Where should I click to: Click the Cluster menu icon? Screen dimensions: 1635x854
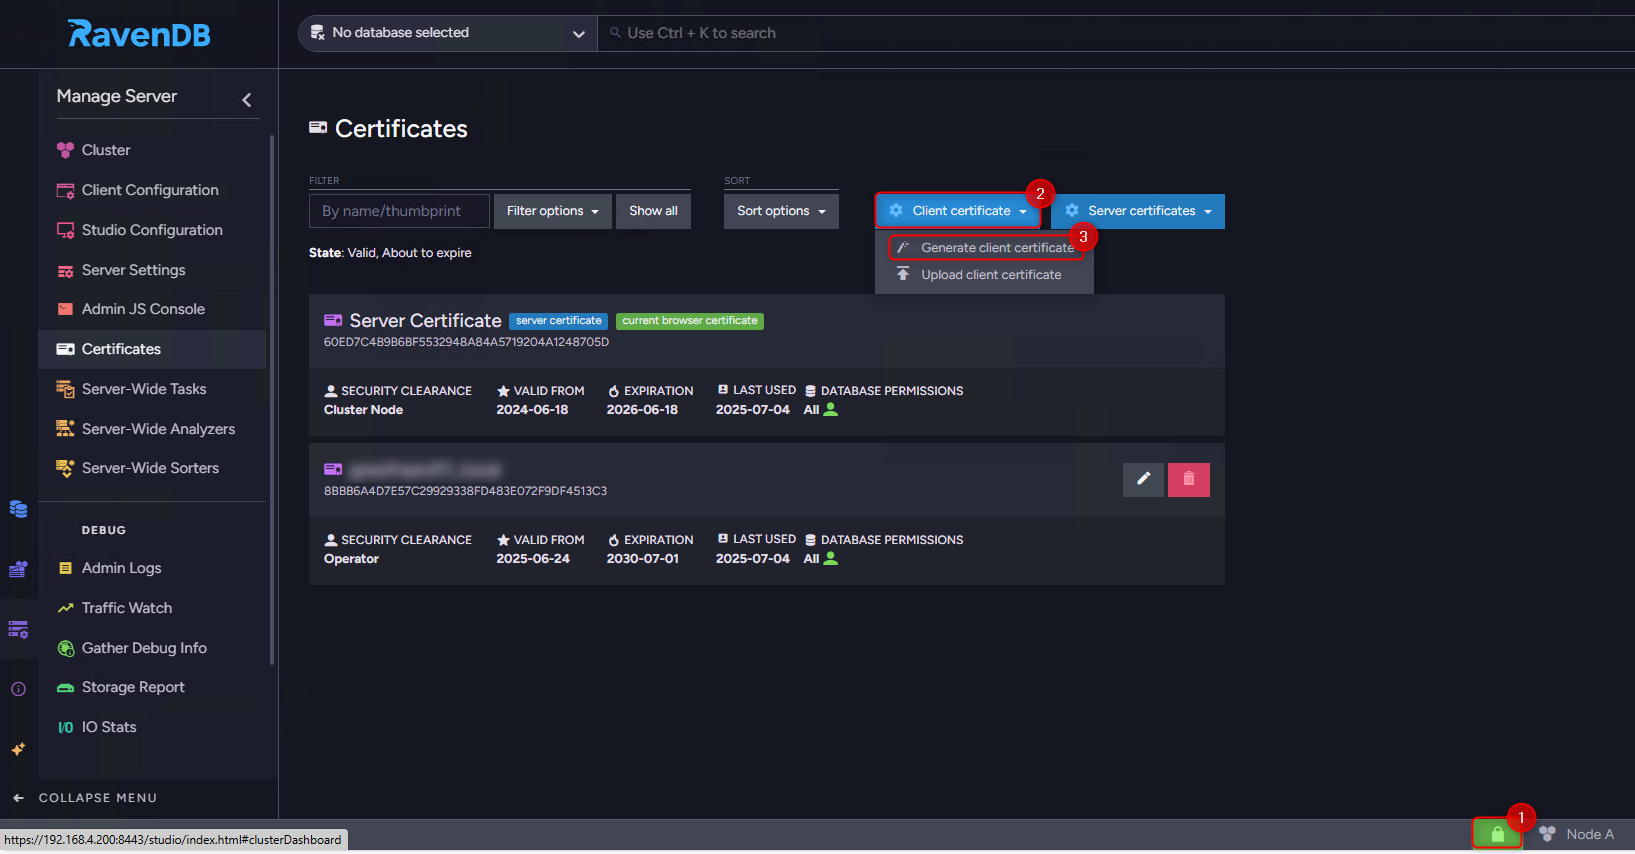(x=65, y=150)
